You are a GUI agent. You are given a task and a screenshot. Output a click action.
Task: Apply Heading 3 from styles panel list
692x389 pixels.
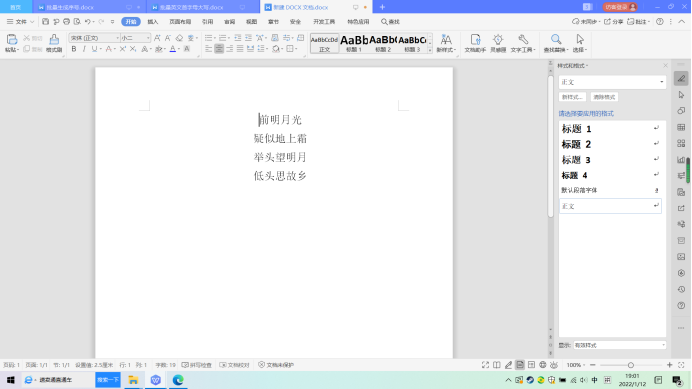click(610, 160)
